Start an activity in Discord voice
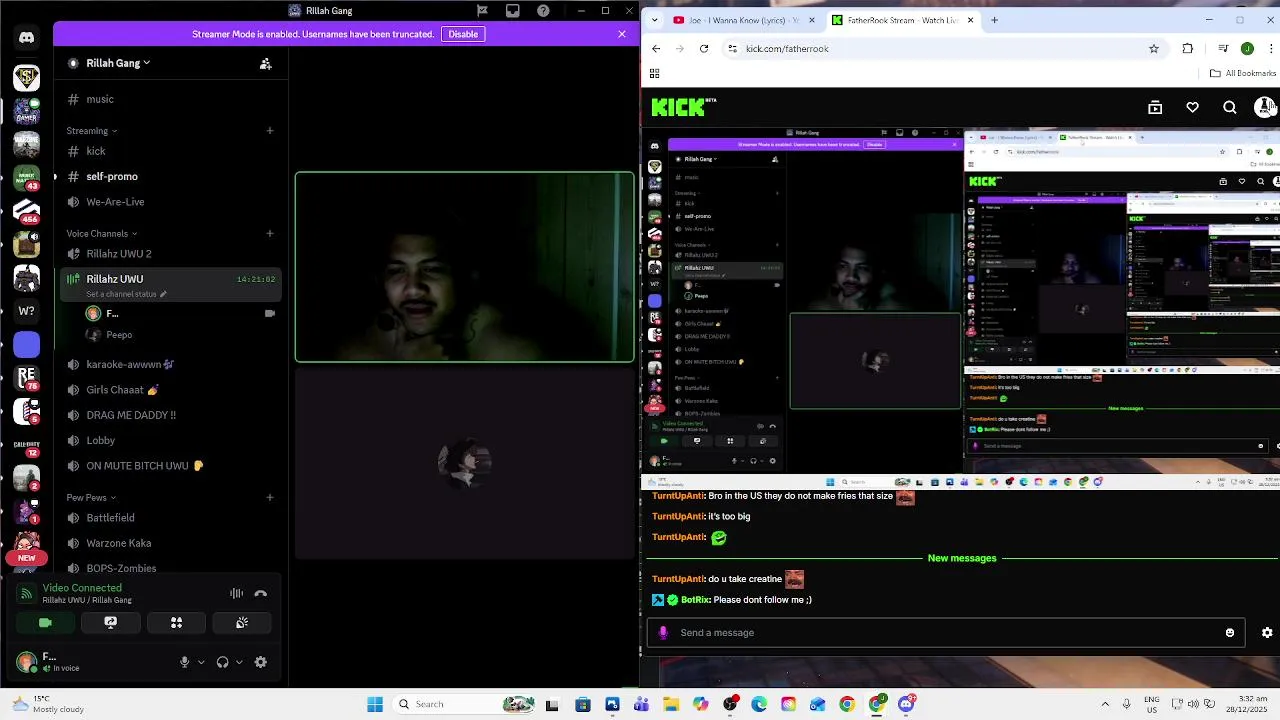 point(176,622)
